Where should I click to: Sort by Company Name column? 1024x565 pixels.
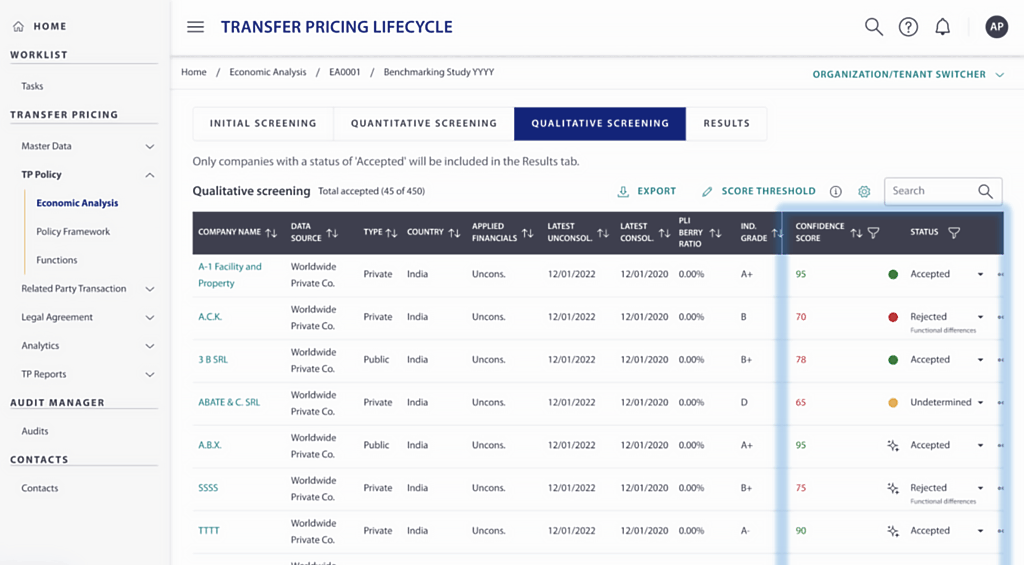(x=271, y=233)
